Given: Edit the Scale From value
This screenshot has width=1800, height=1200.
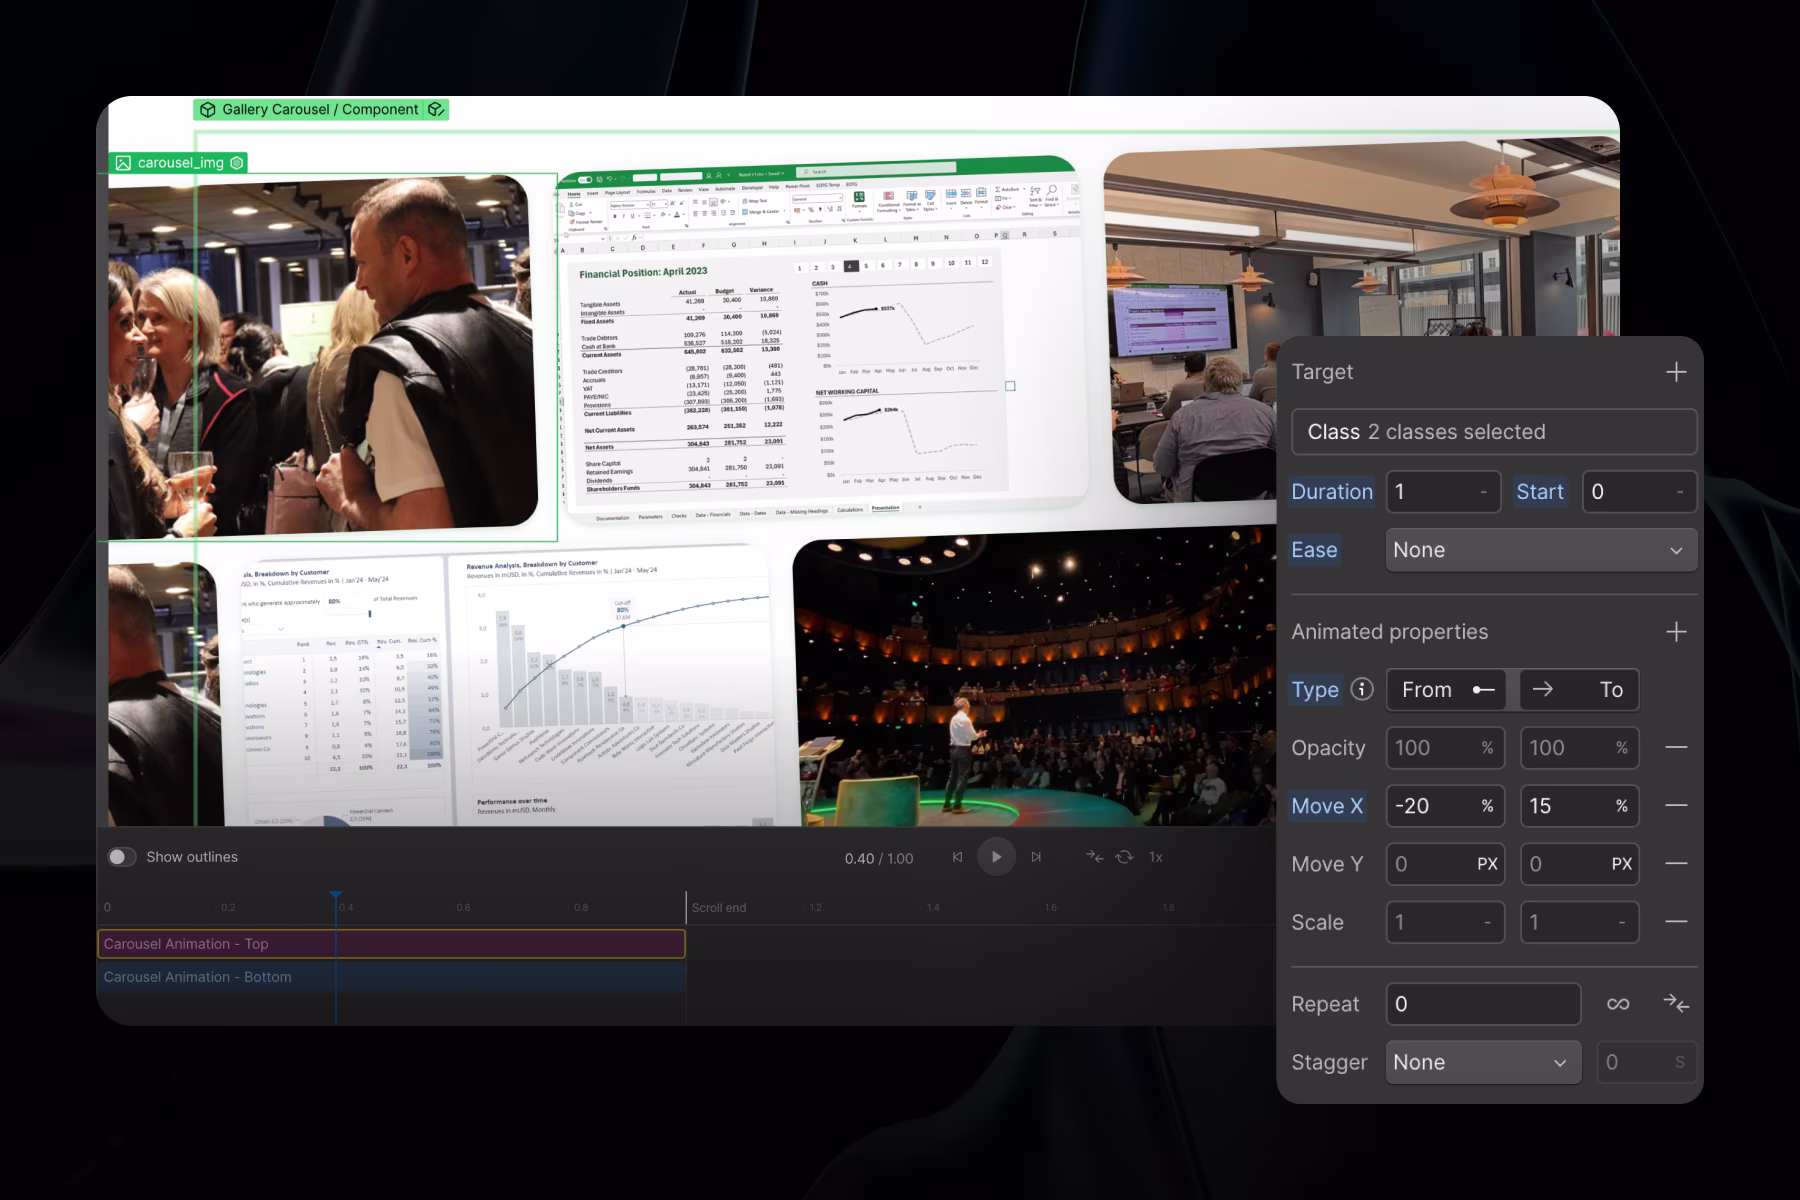Looking at the screenshot, I should (1445, 922).
